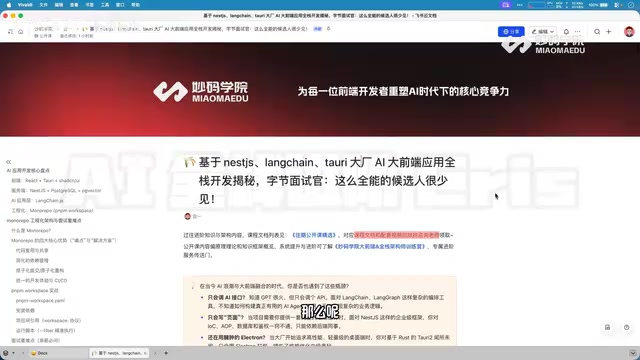
Task: Jump to outline item NestJS + PostgreSQL + pgvector
Action: pyautogui.click(x=56, y=191)
